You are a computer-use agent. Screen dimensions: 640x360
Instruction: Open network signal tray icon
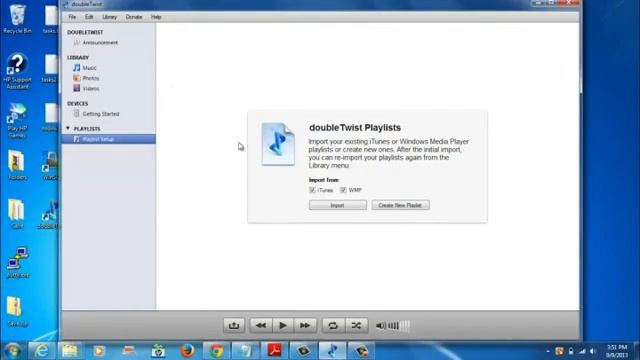coord(582,351)
